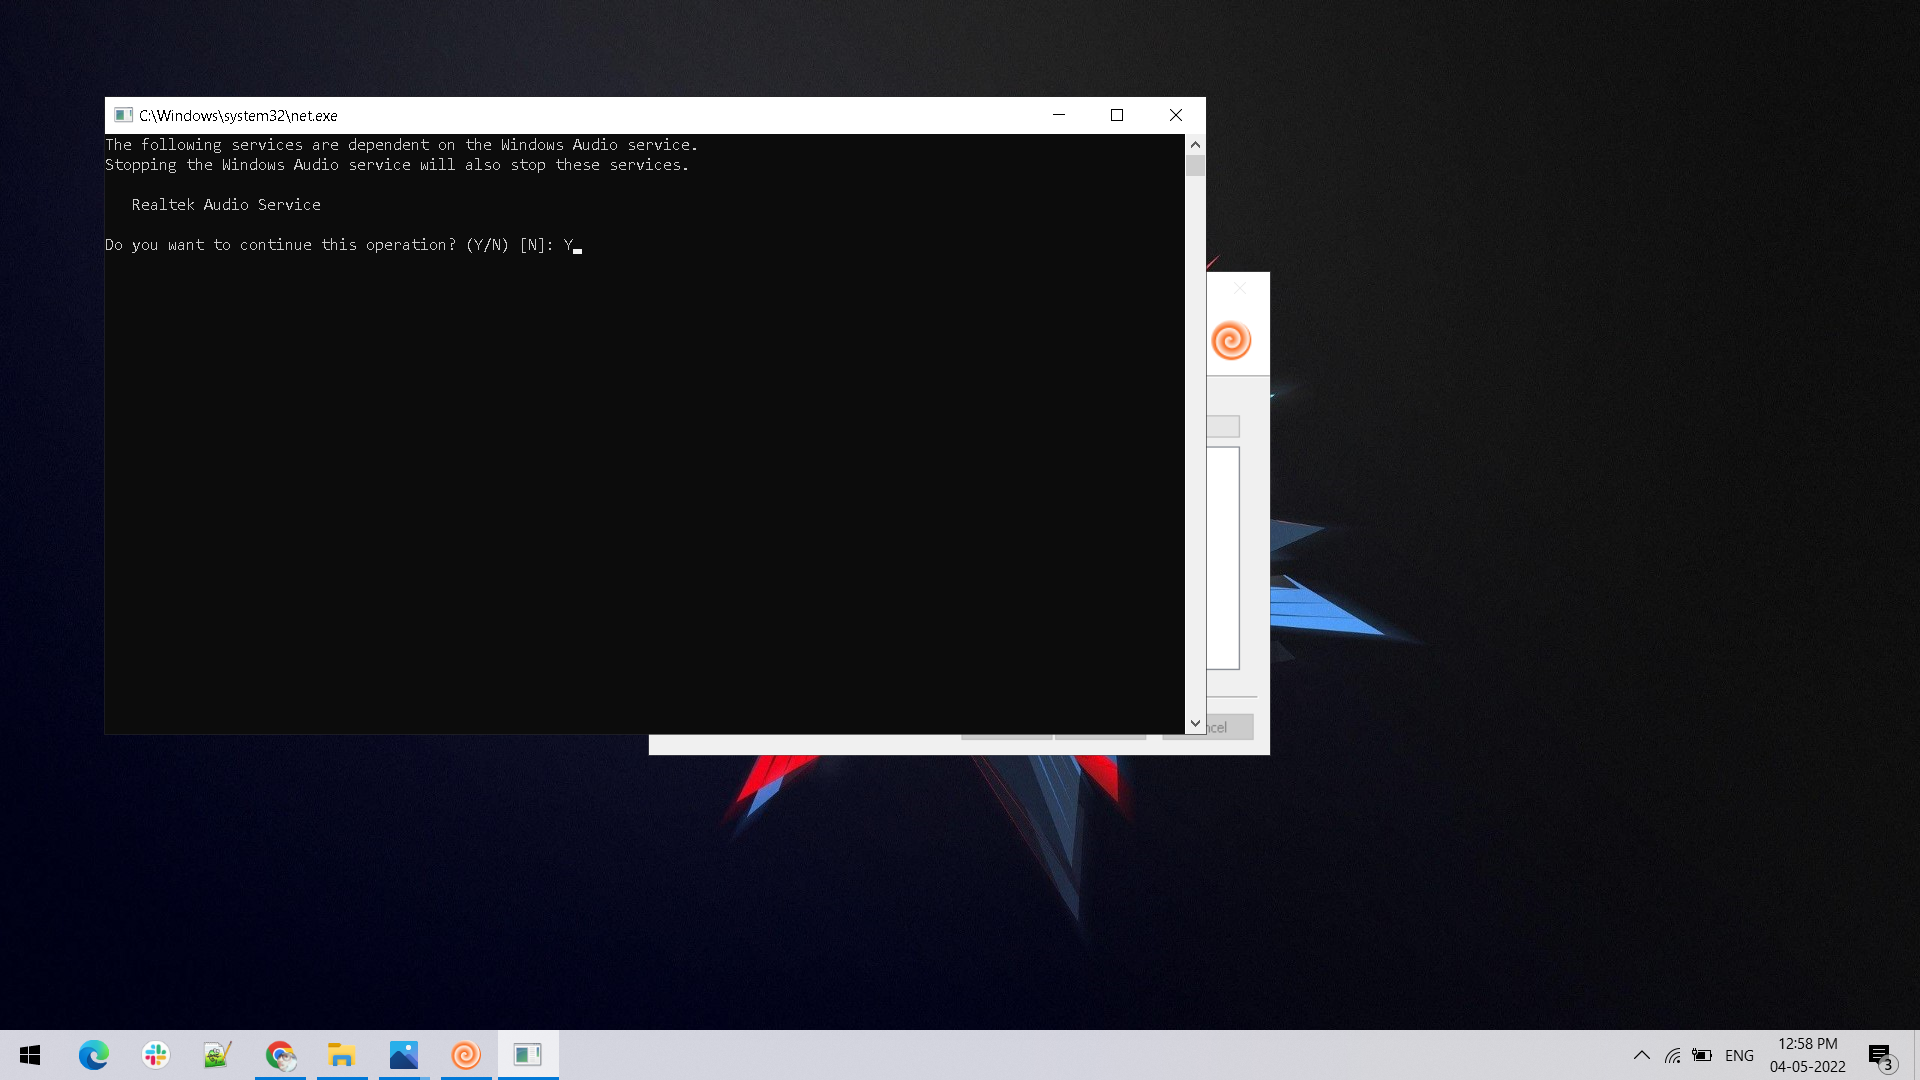
Task: Click the console scrollbar down arrow
Action: tap(1195, 723)
